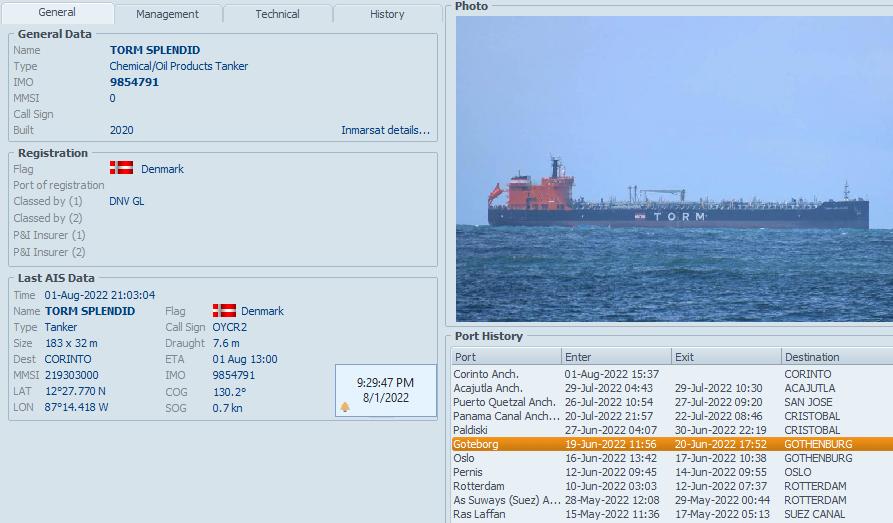Image resolution: width=893 pixels, height=523 pixels.
Task: Click SUEZ CANAL destination cell
Action: click(814, 514)
